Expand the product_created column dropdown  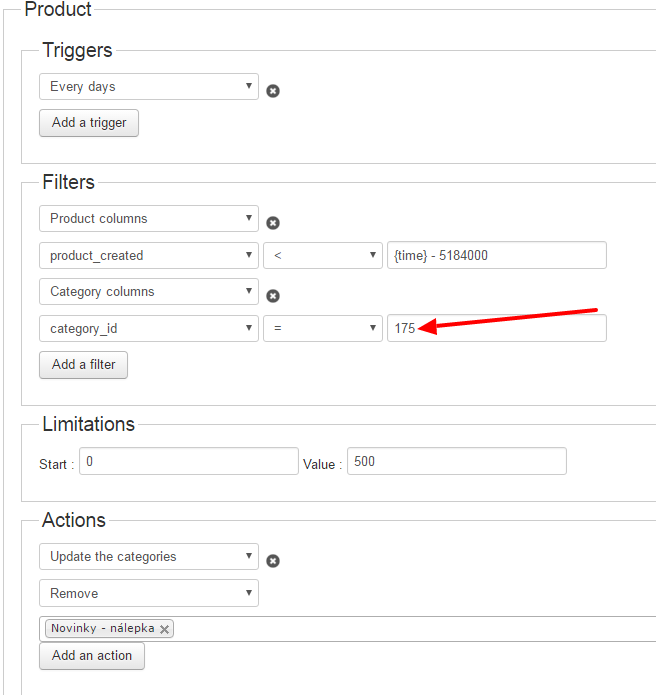[148, 256]
